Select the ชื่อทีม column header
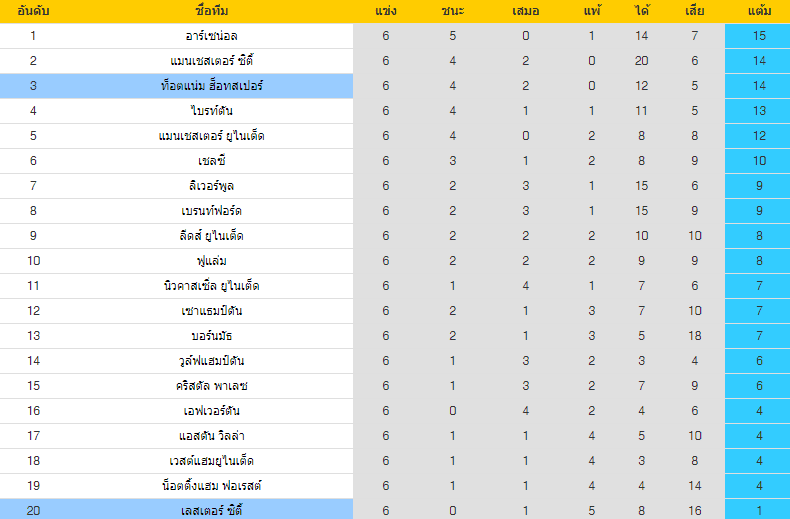The height and width of the screenshot is (519, 790). click(x=212, y=11)
